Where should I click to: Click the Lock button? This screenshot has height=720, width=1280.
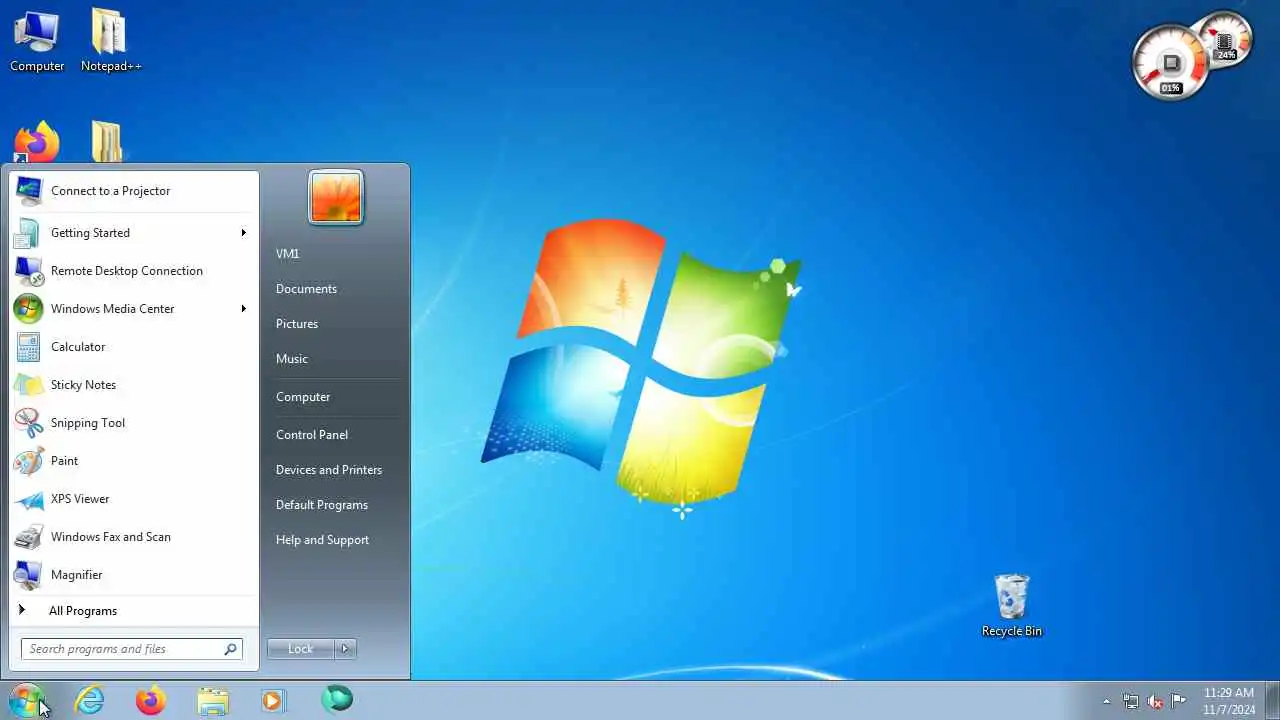pos(301,649)
